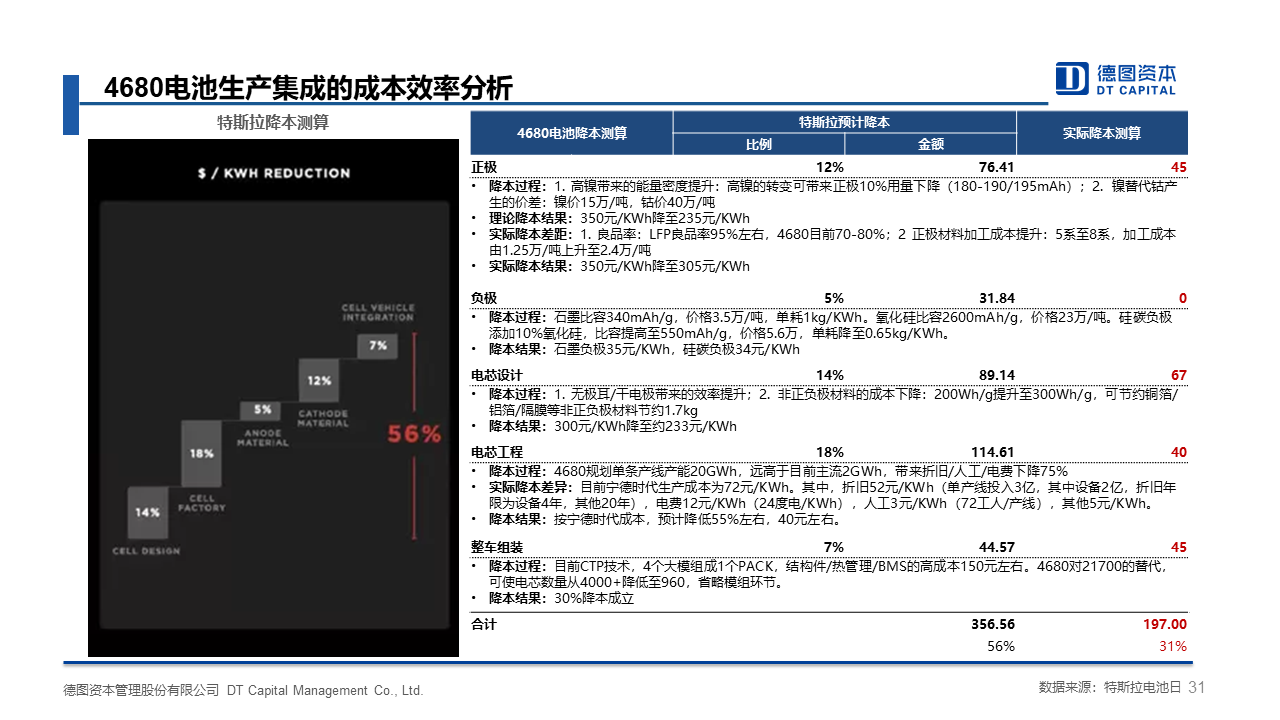Click the 356.56 total amount

pos(993,624)
